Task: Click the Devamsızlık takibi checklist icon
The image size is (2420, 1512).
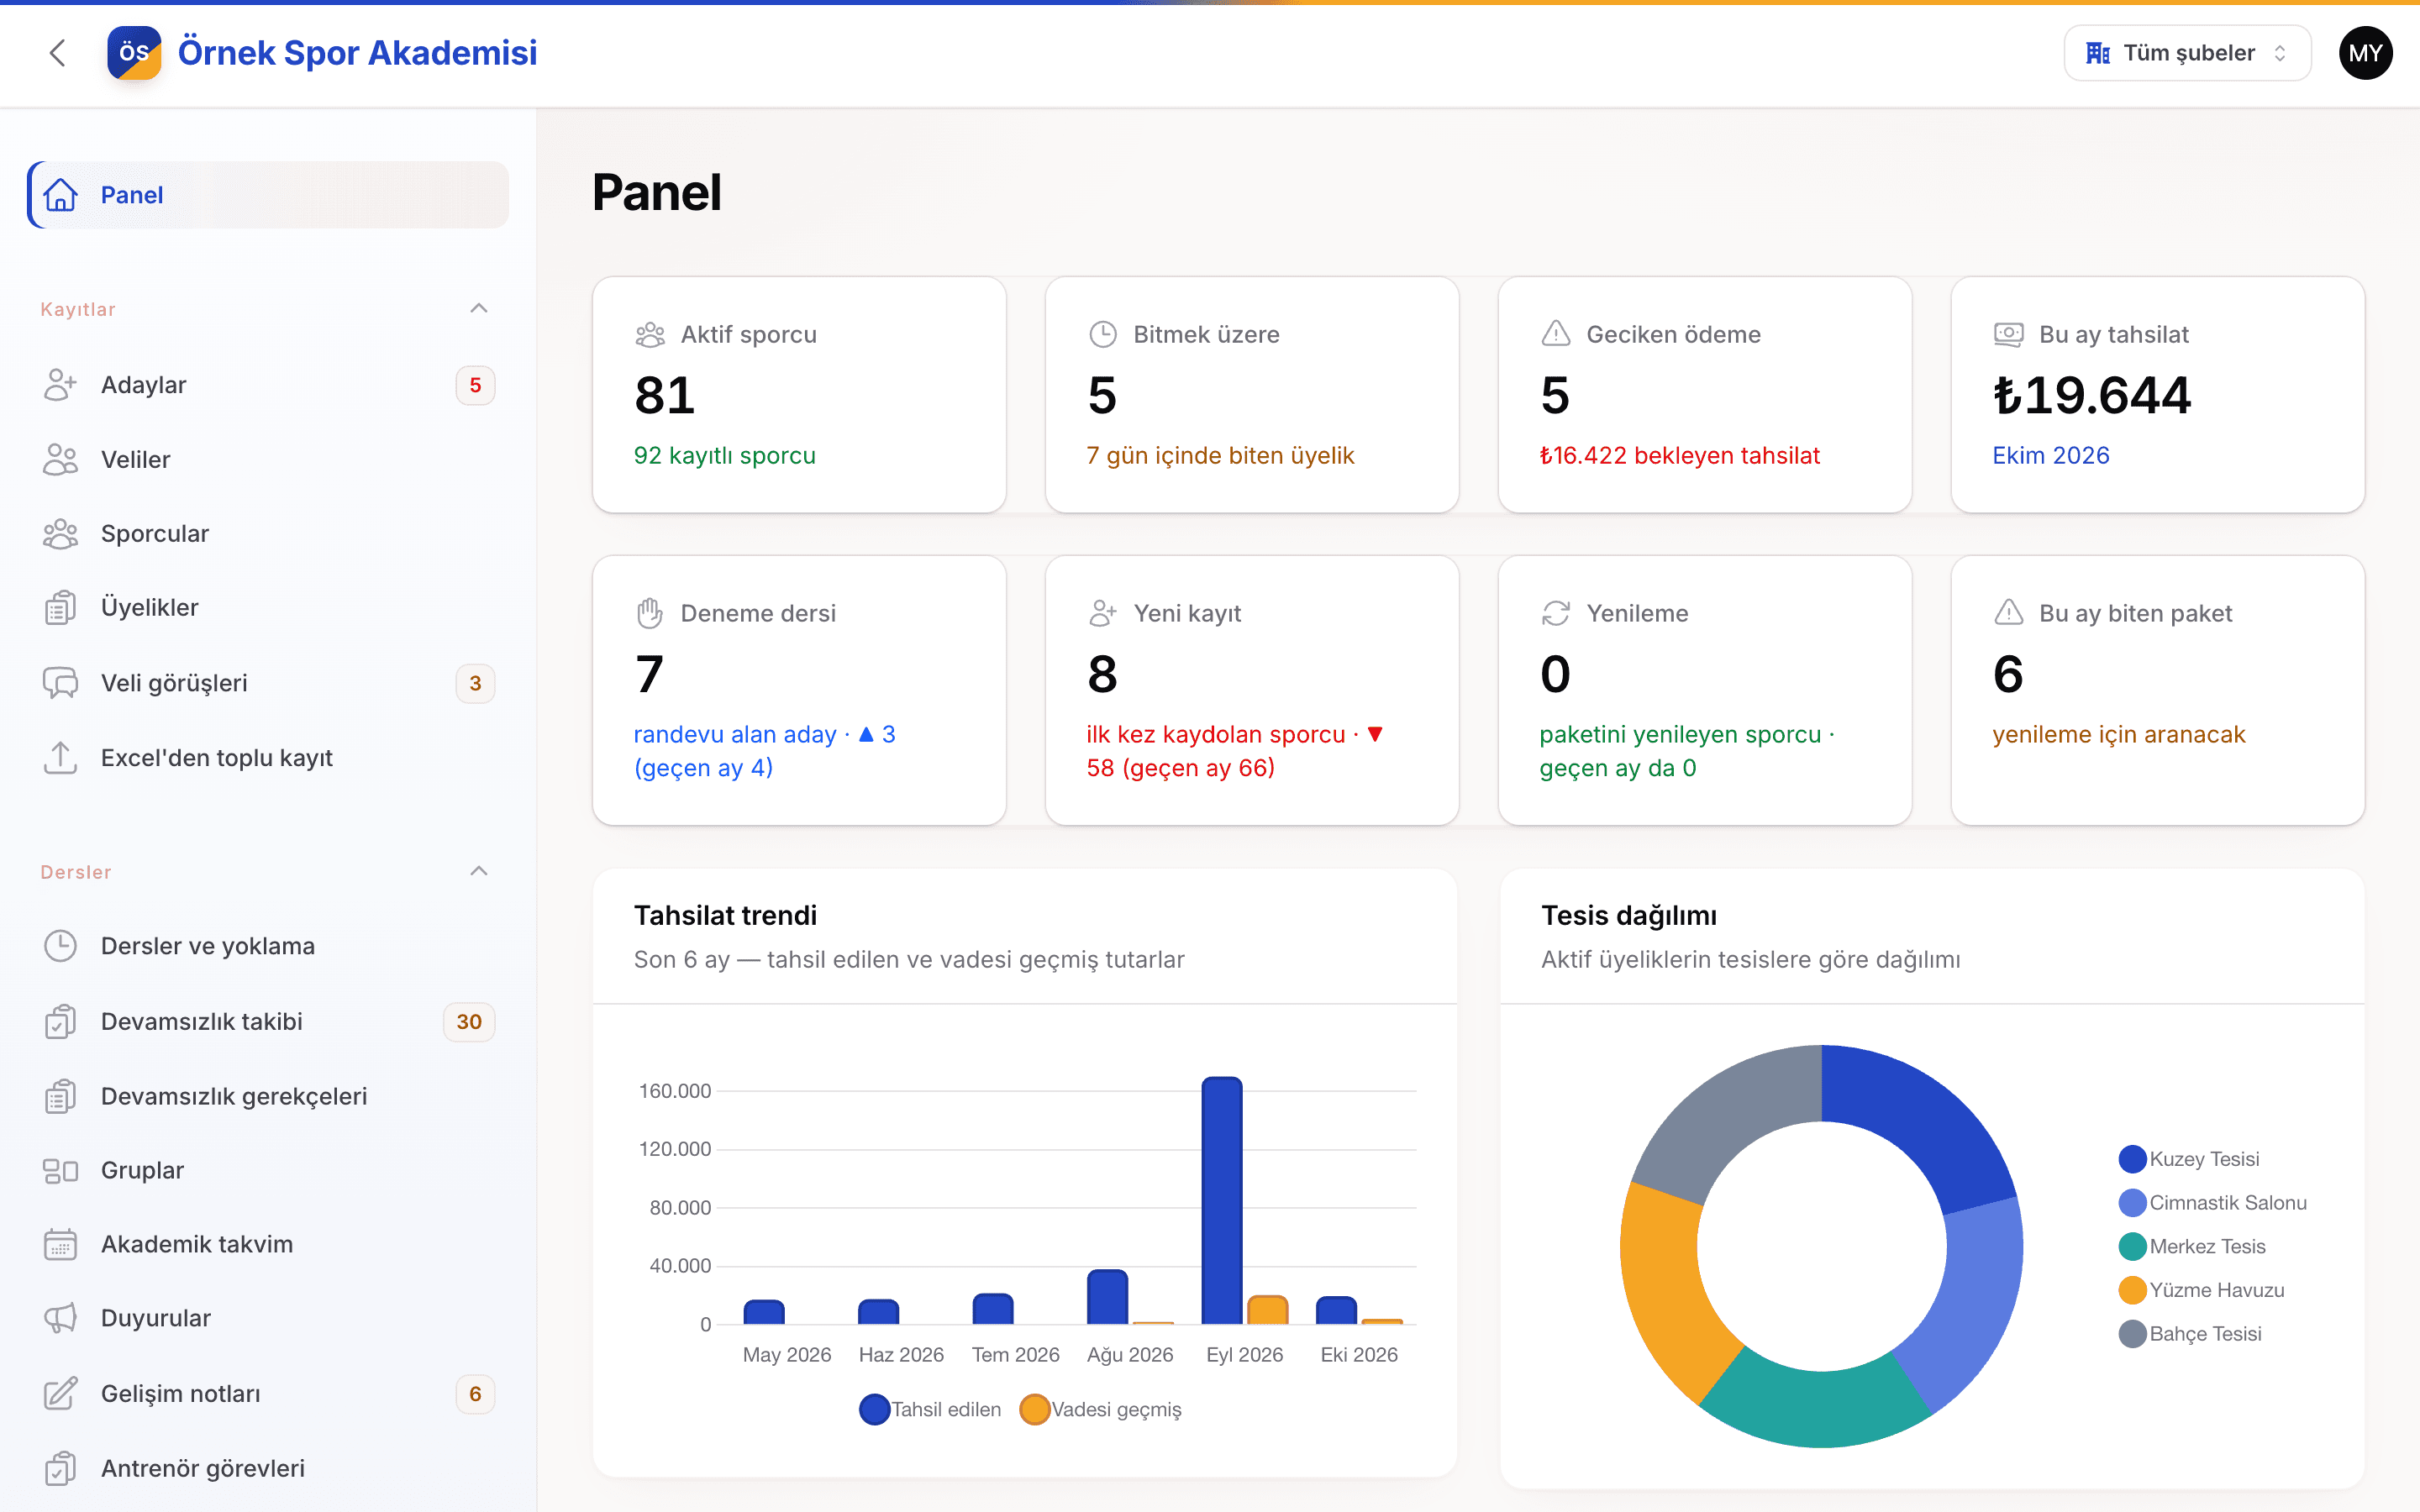Action: coord(61,1022)
